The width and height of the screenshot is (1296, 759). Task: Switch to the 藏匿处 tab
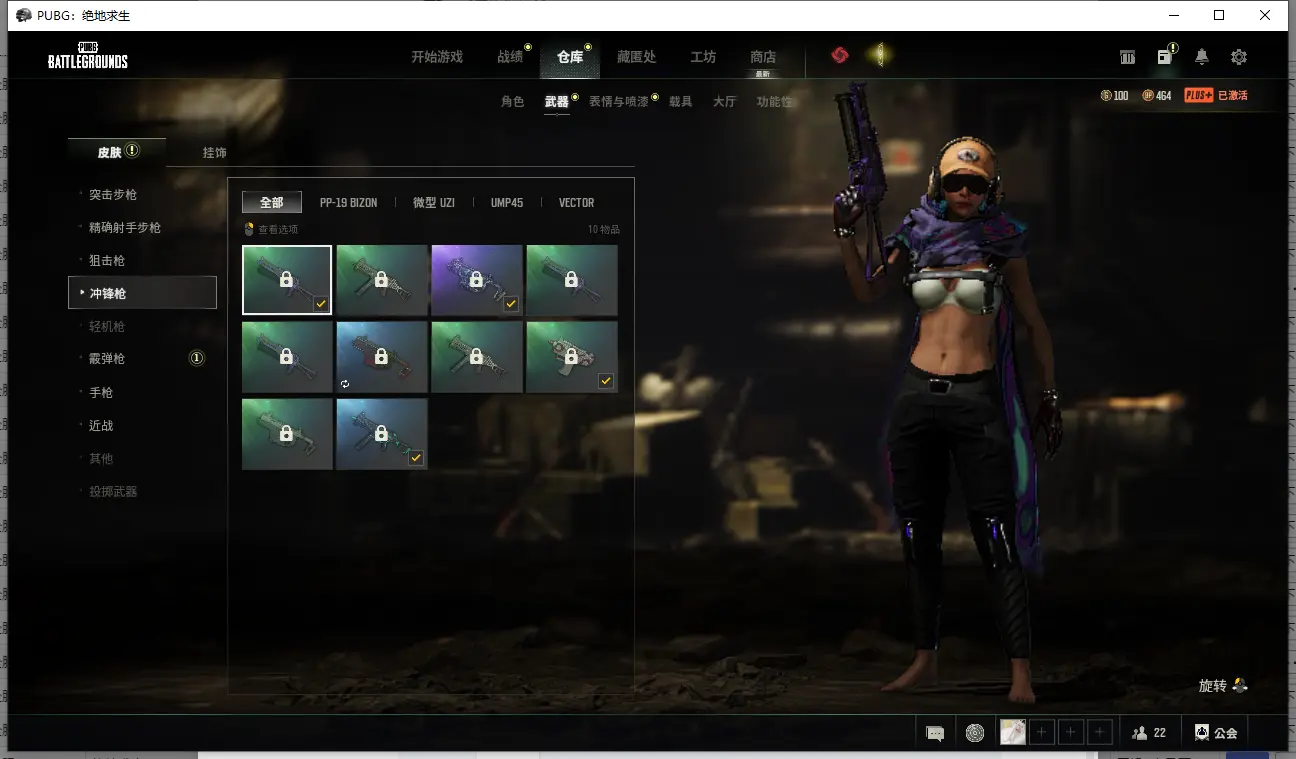tap(636, 57)
